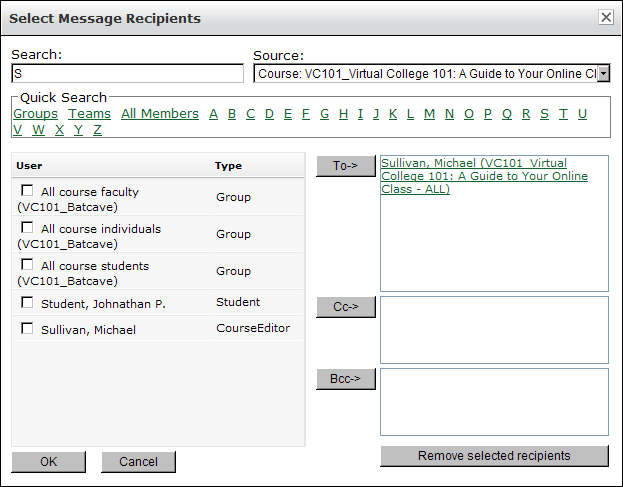The width and height of the screenshot is (623, 487).
Task: Select the All course students checkbox
Action: (x=27, y=265)
